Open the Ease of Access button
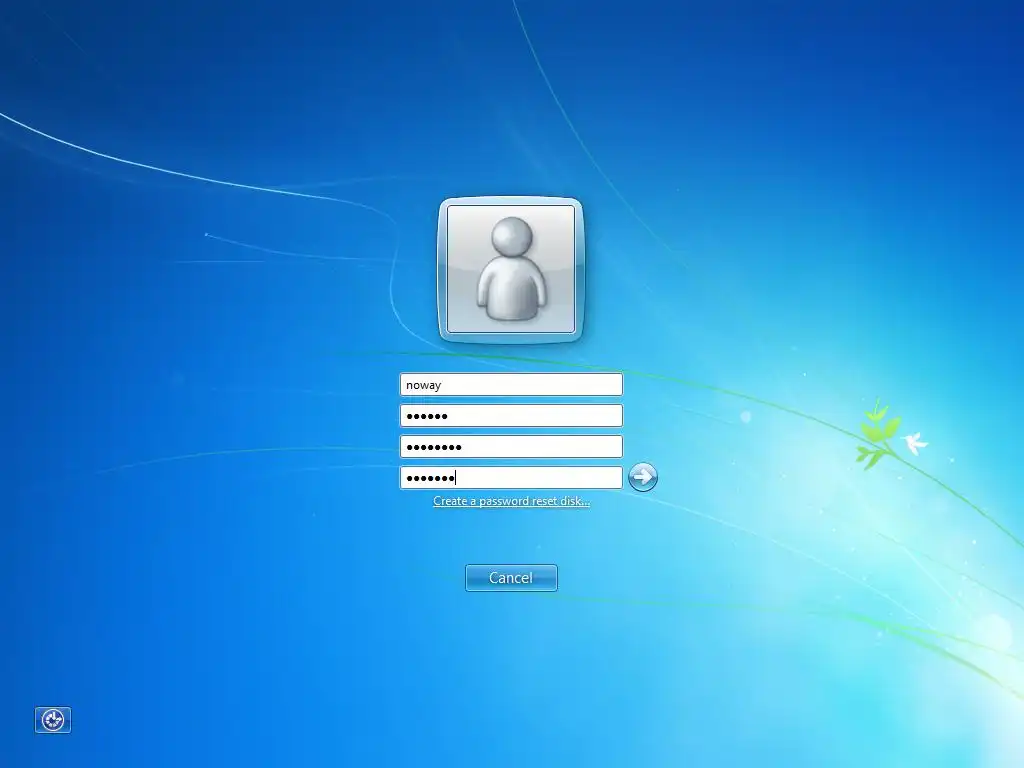The width and height of the screenshot is (1024, 768). coord(53,720)
